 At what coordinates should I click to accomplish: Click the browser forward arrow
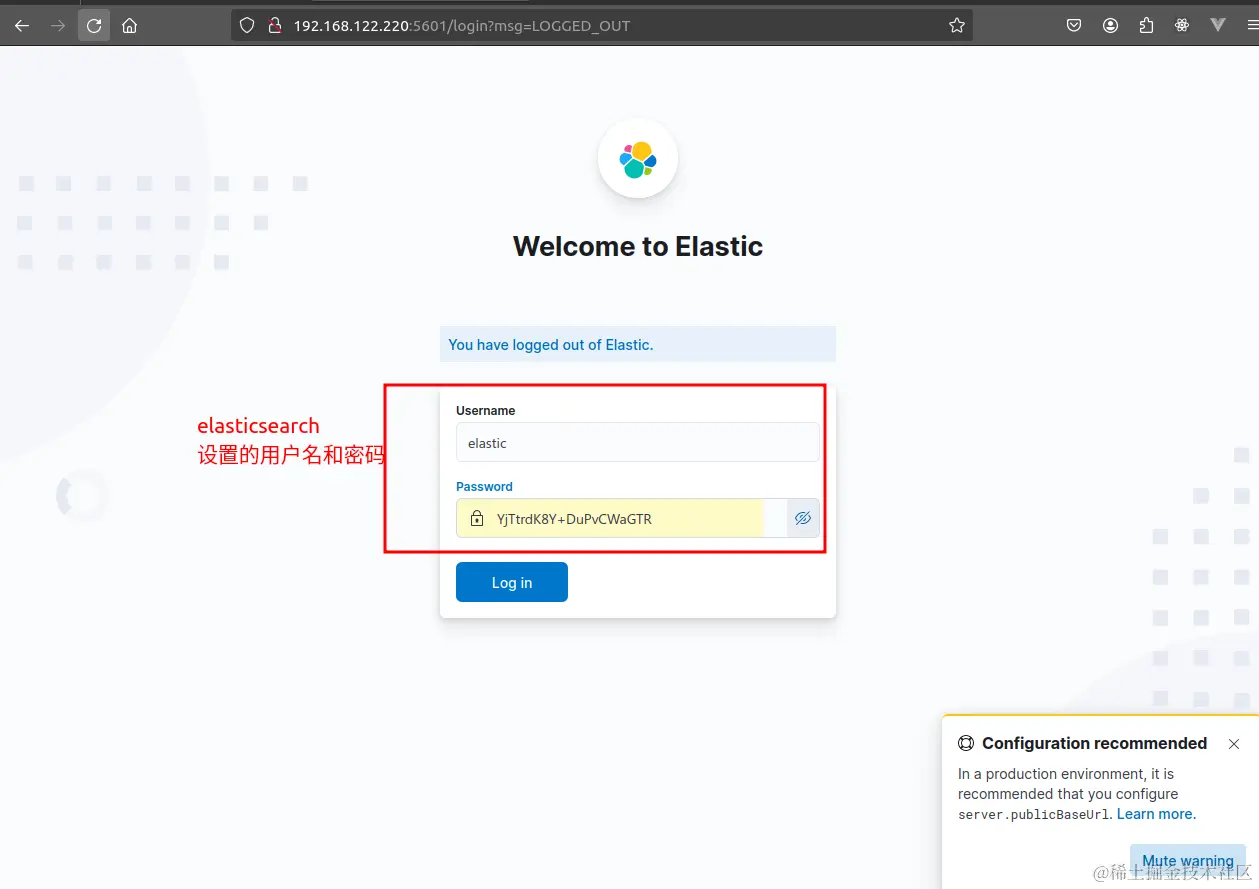[58, 26]
